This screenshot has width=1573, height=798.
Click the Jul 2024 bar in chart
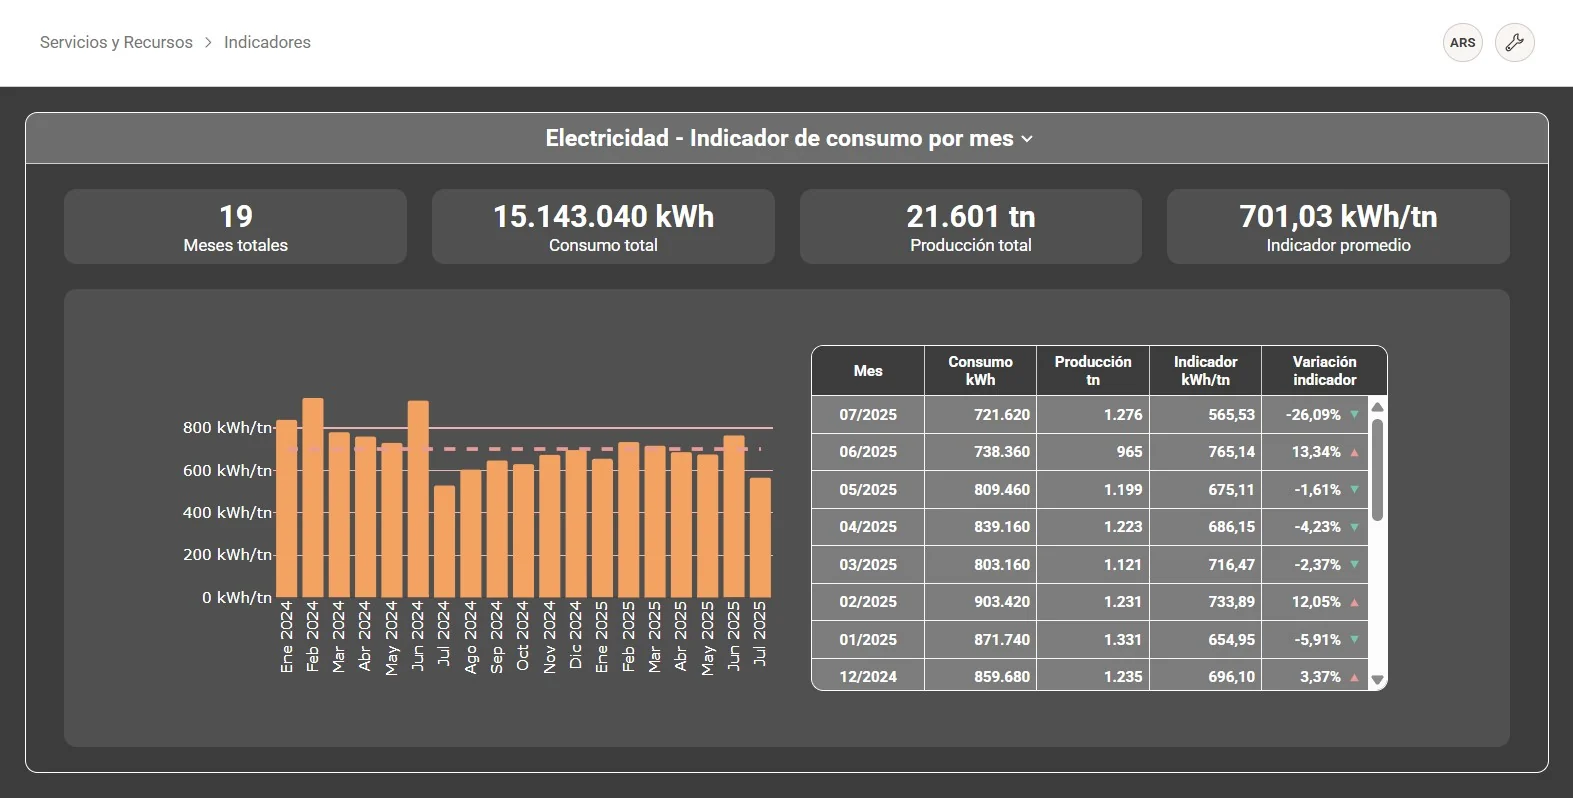click(444, 542)
